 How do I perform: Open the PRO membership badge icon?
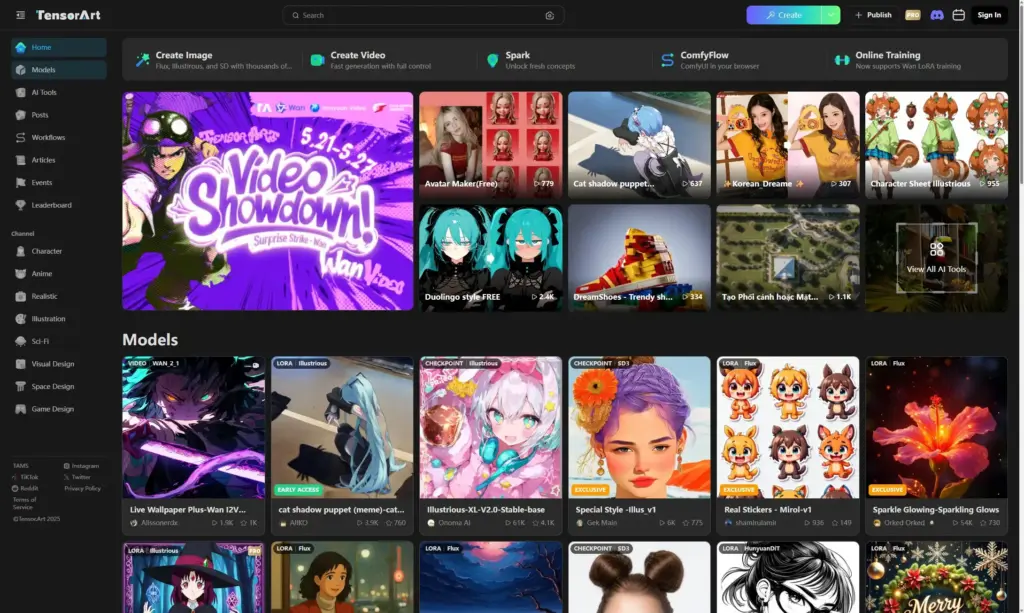tap(912, 15)
